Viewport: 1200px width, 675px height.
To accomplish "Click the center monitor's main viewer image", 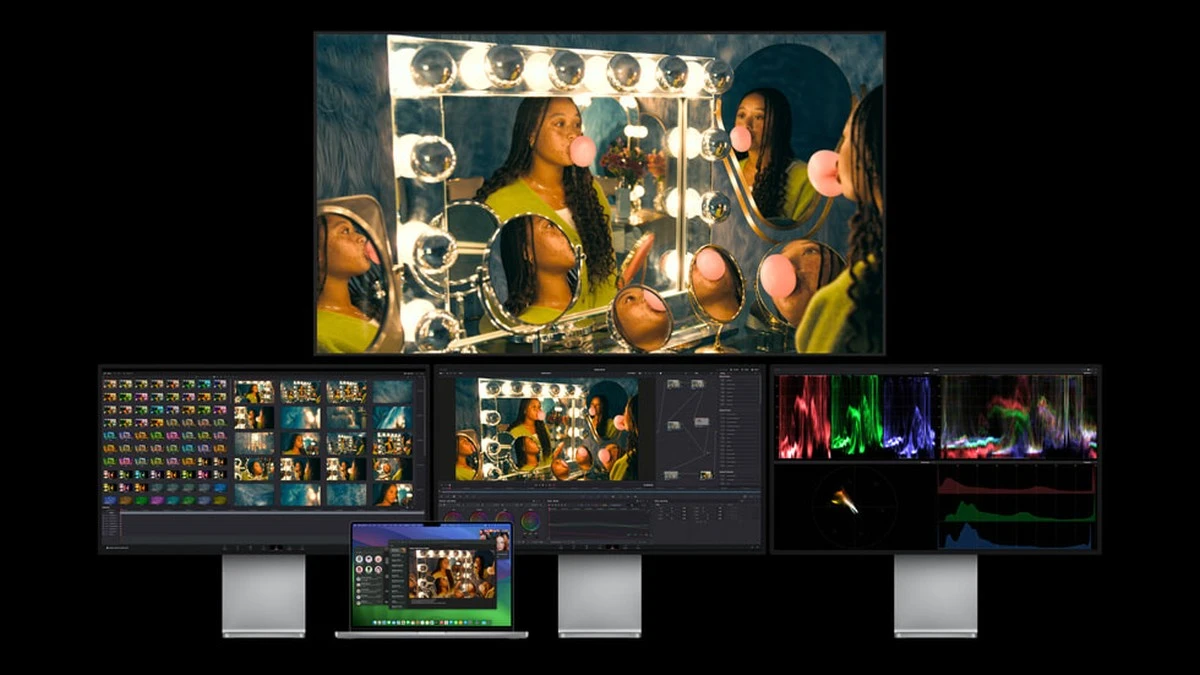I will click(x=546, y=428).
